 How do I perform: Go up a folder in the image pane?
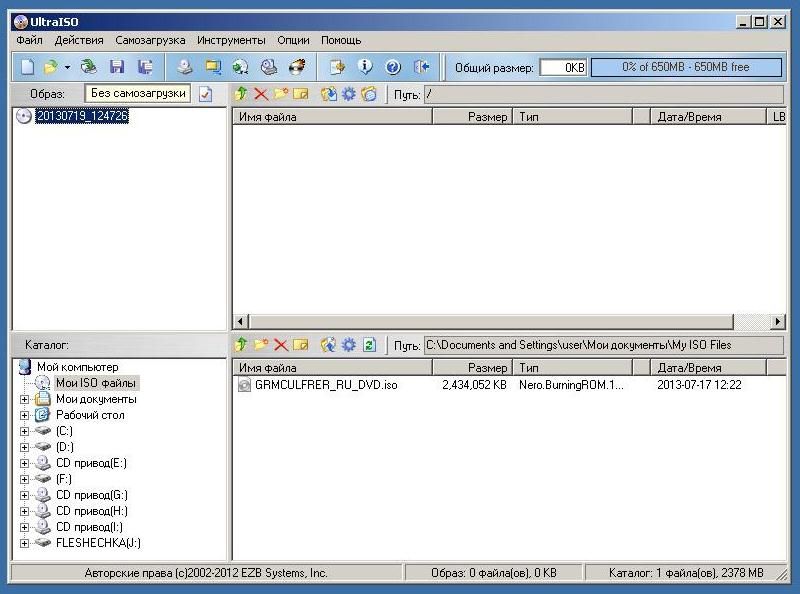[x=241, y=94]
